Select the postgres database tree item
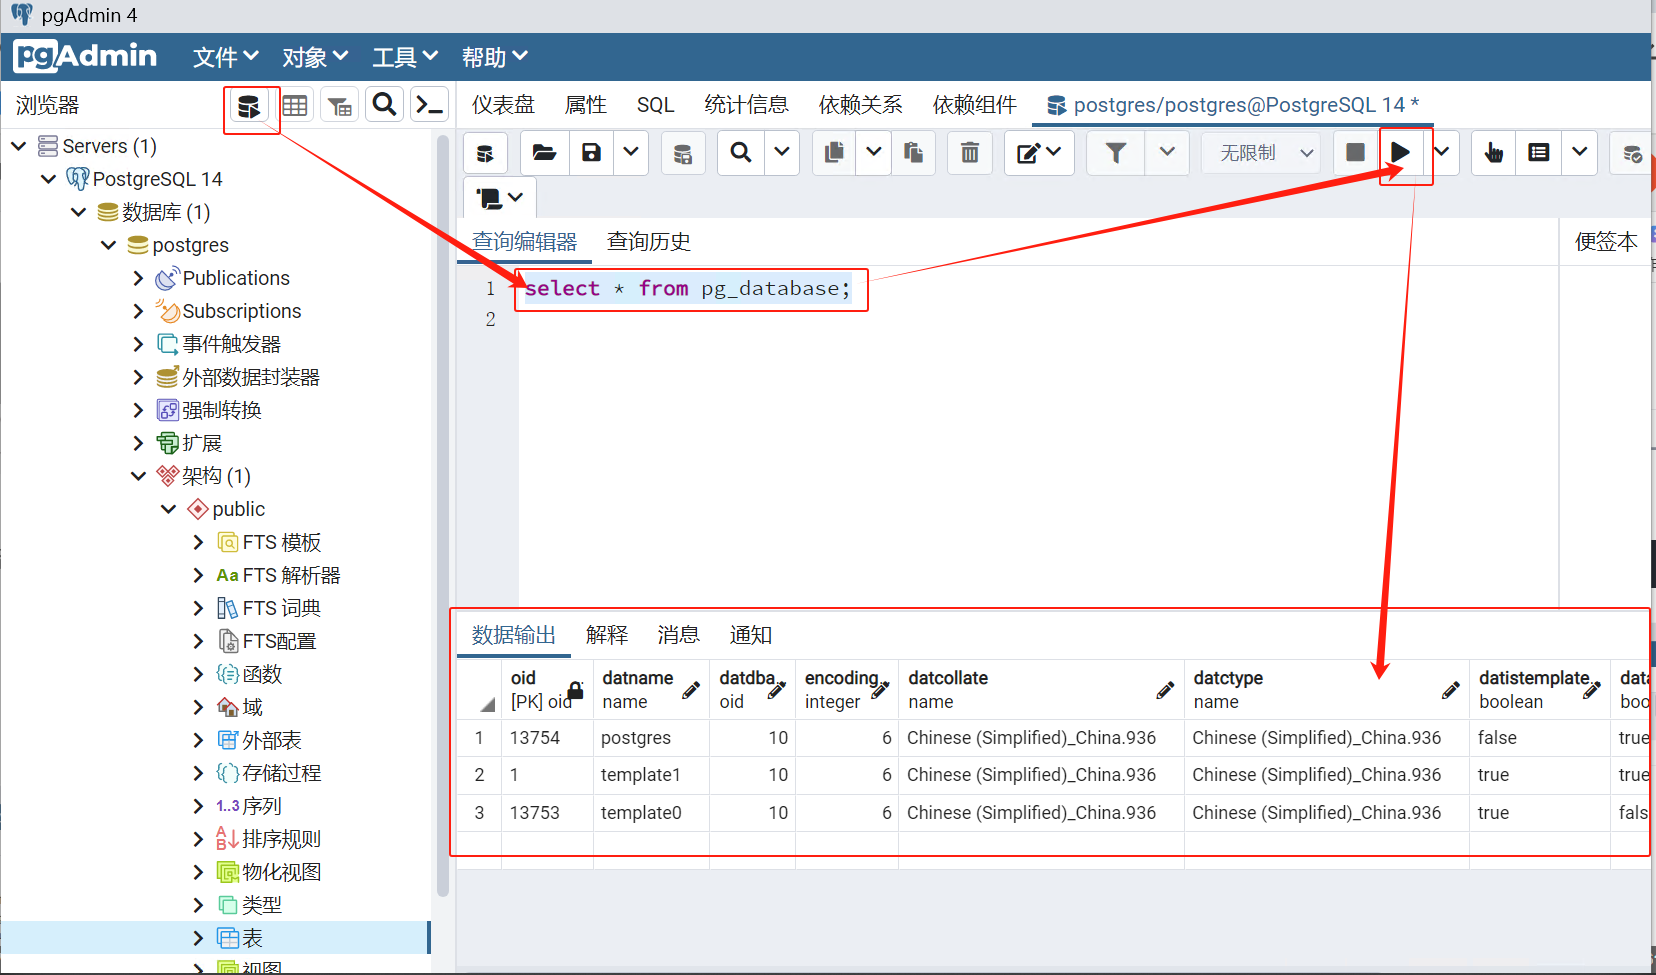The image size is (1656, 975). pos(190,245)
